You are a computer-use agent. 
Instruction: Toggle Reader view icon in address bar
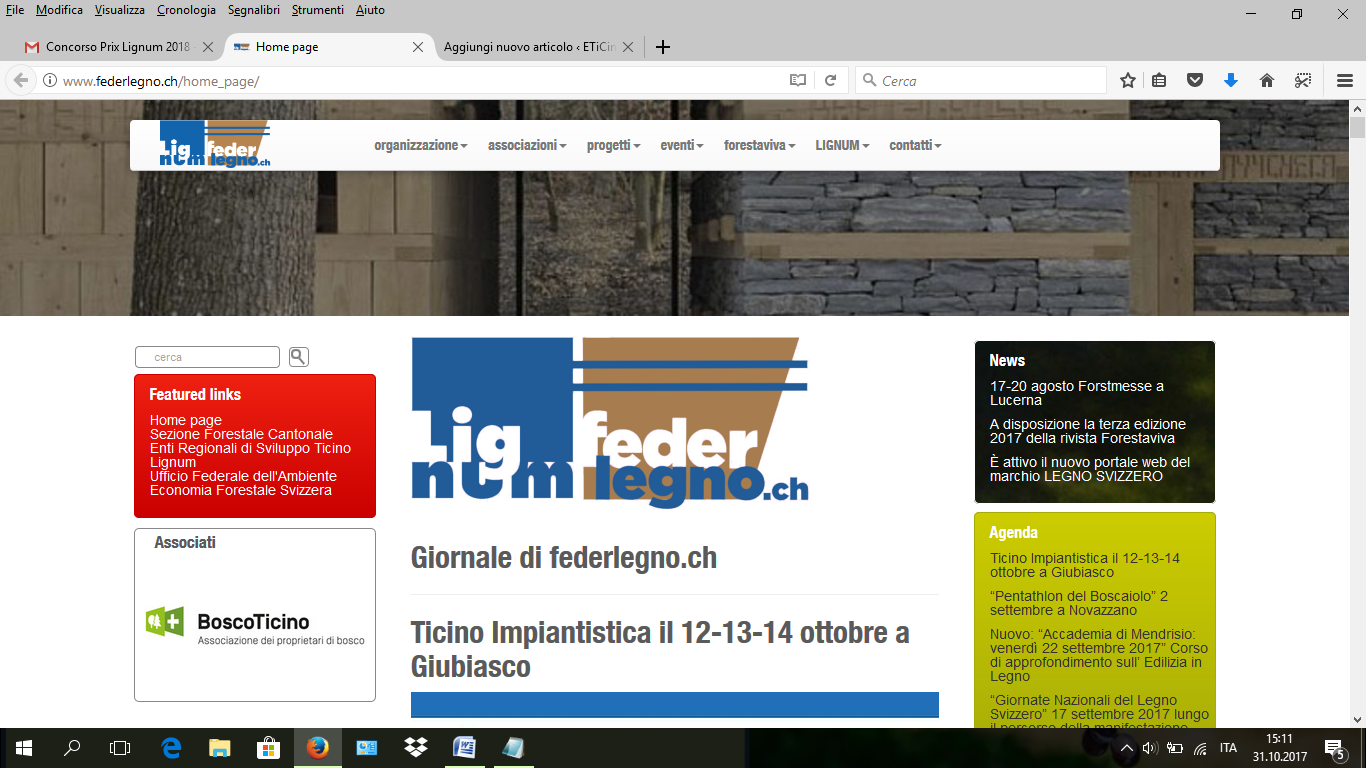798,81
